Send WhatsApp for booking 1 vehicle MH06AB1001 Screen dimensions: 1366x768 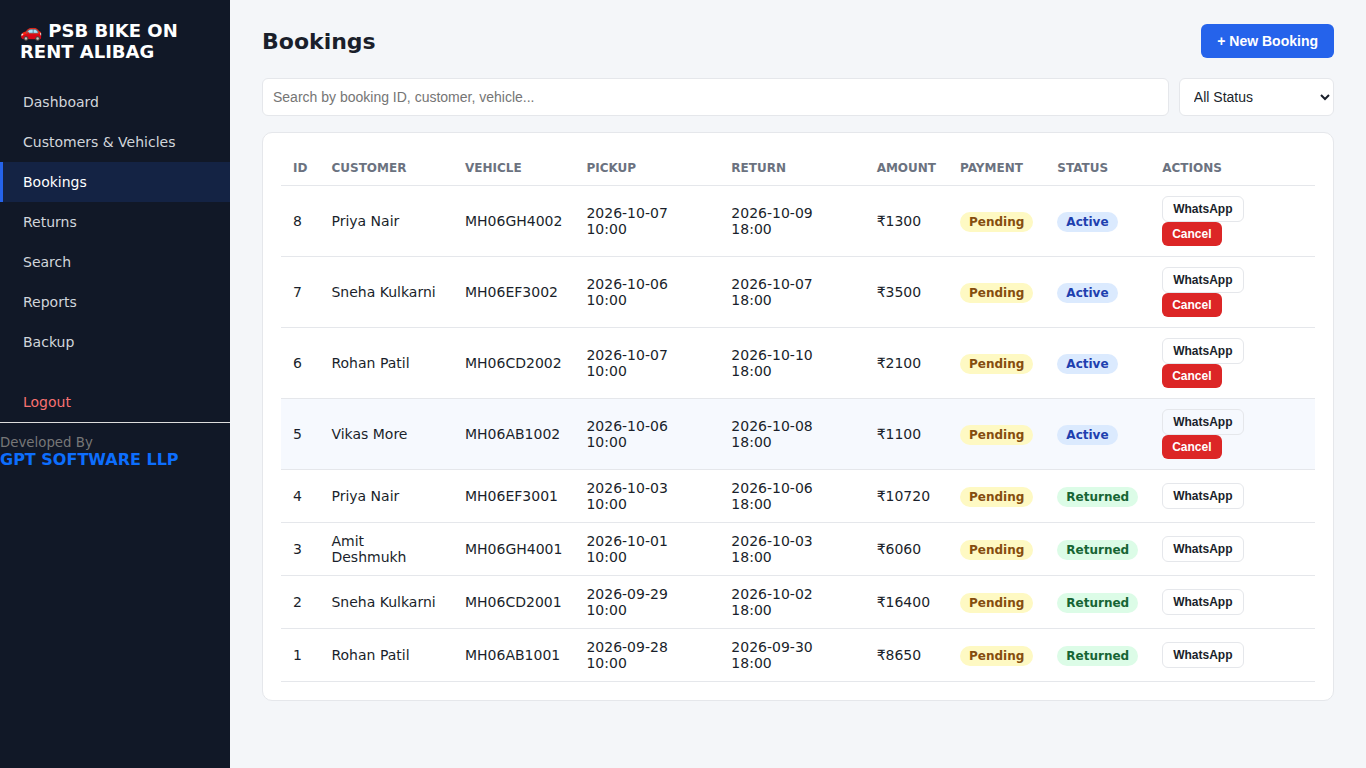click(1202, 655)
